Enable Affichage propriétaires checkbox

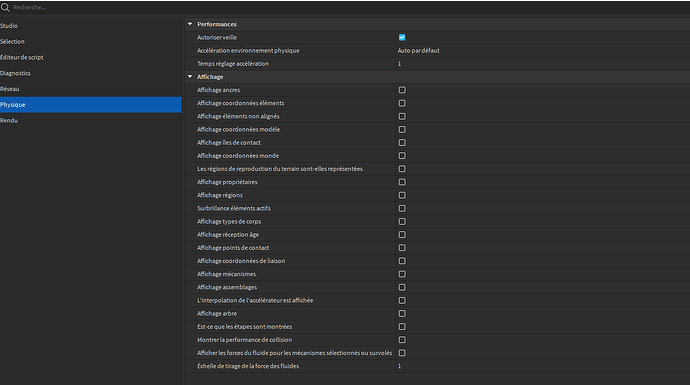402,182
